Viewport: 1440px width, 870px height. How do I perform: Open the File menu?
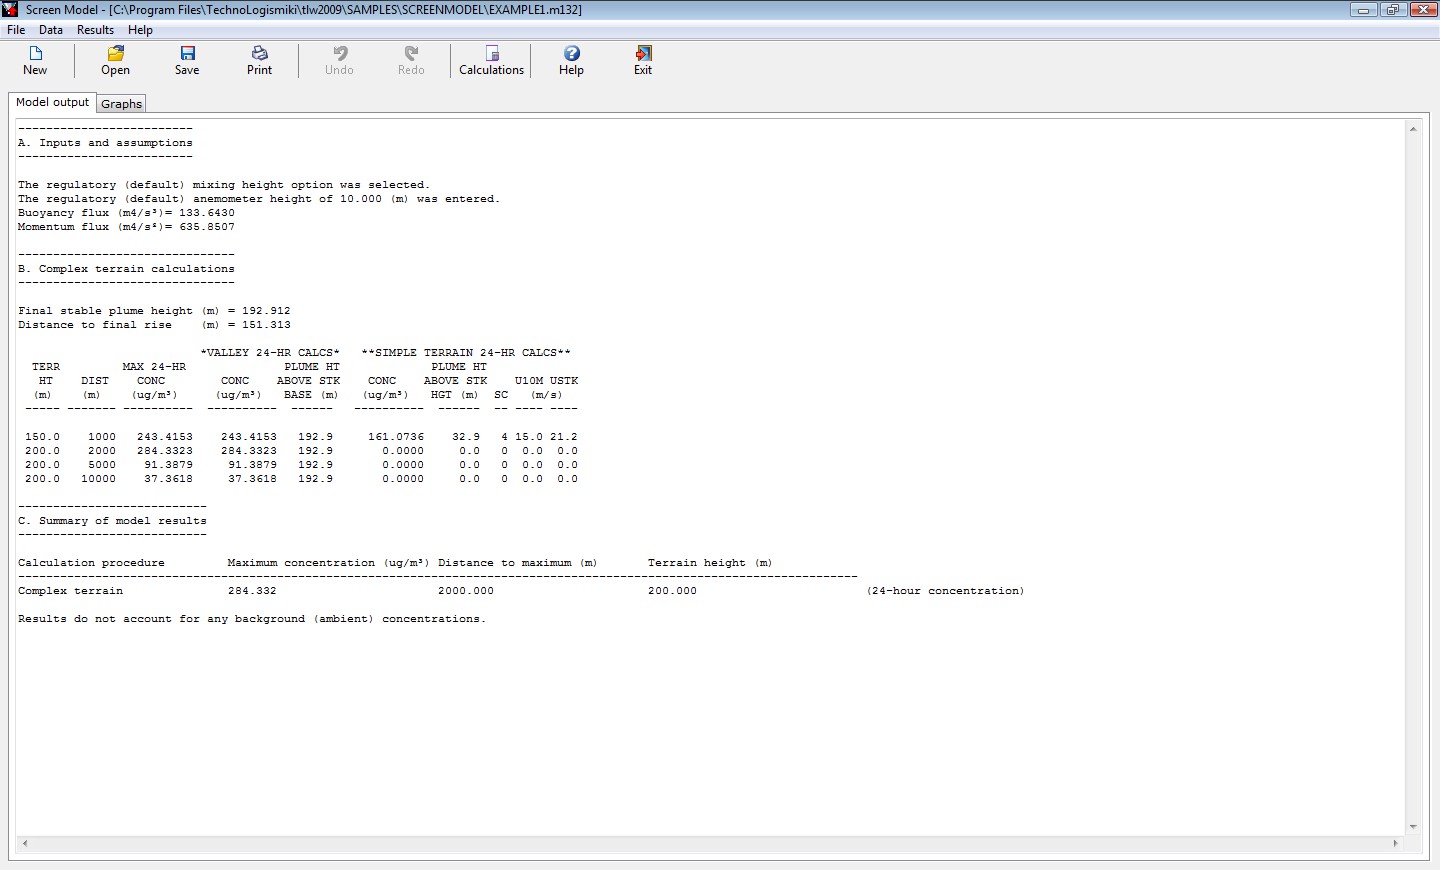click(16, 30)
